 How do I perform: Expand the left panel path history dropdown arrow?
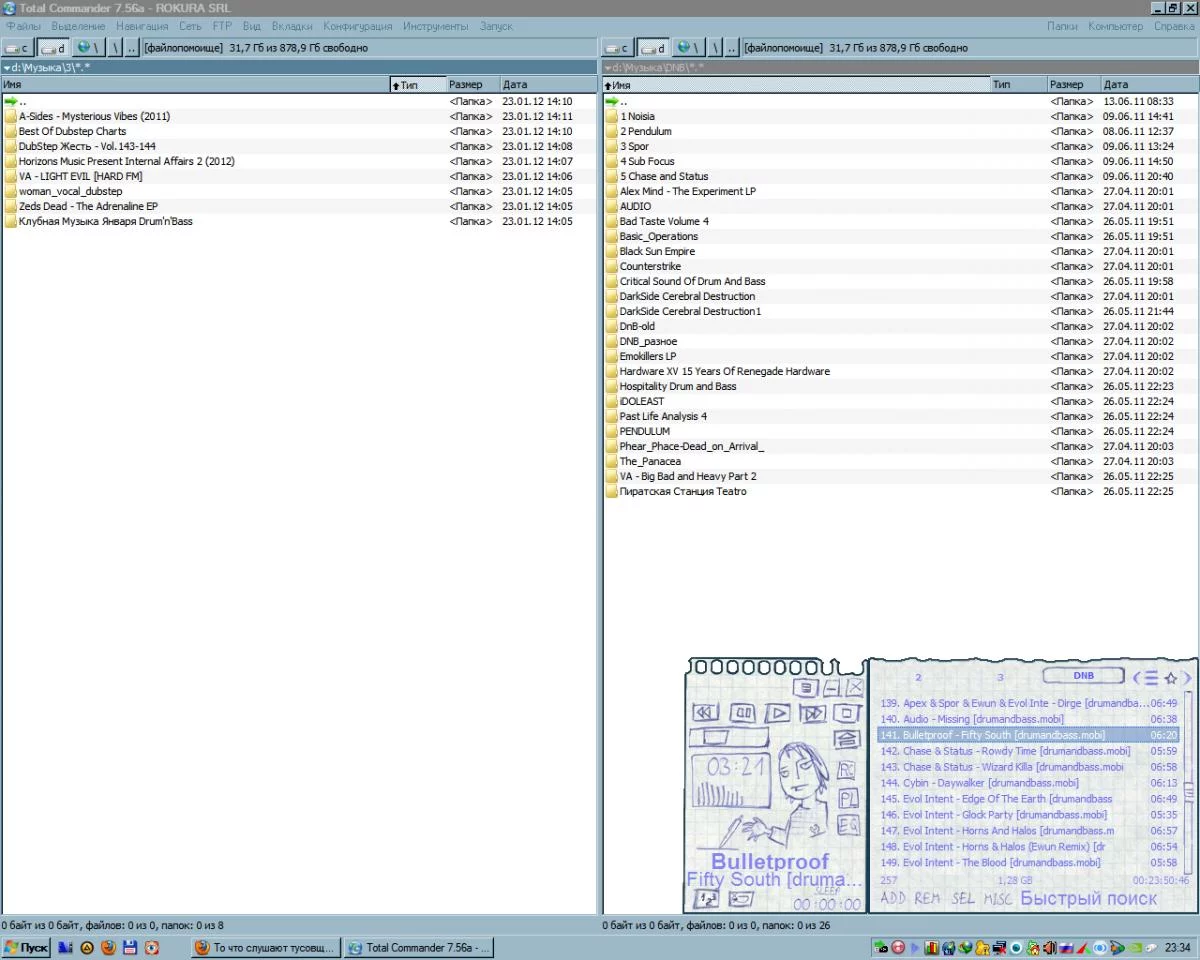[7, 68]
